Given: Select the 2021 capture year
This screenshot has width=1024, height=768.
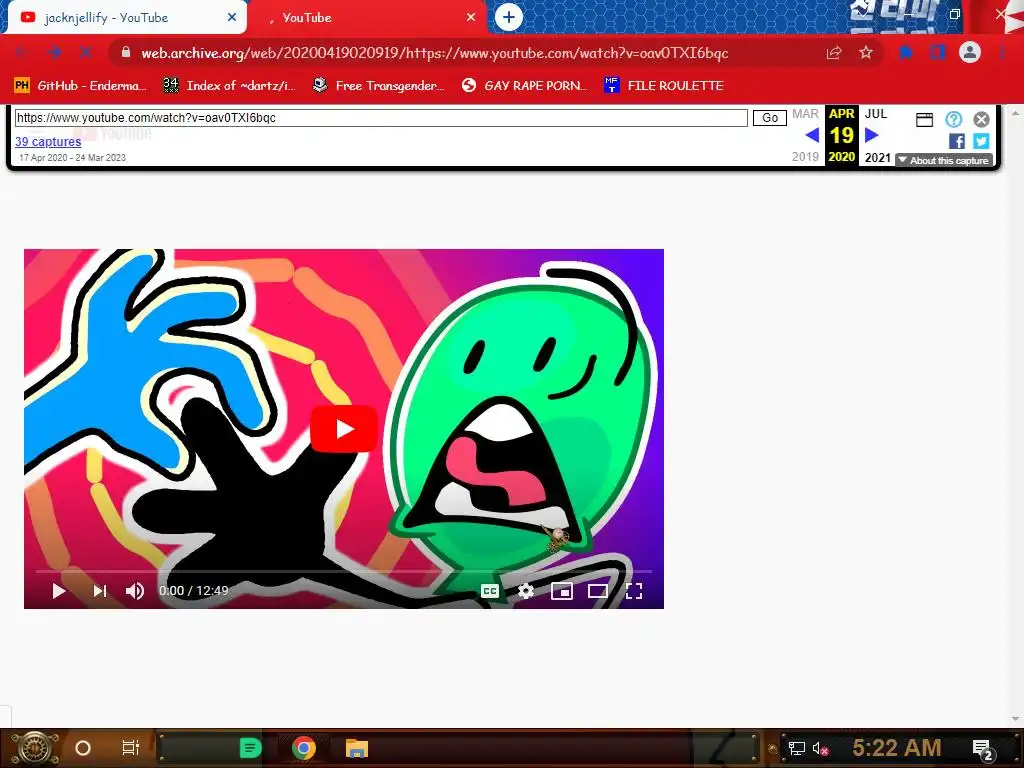Looking at the screenshot, I should click(x=877, y=157).
